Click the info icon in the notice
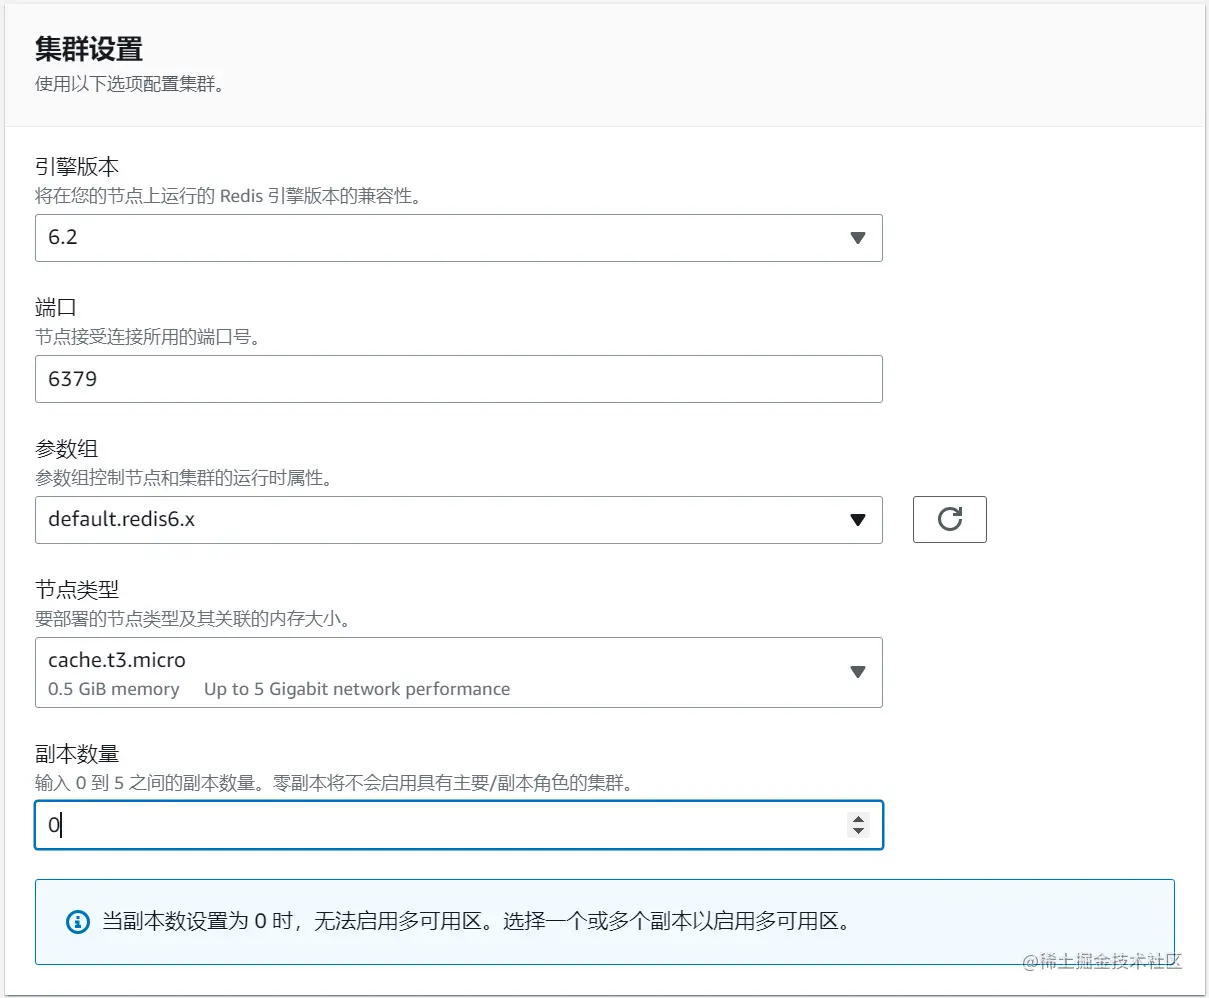The image size is (1209, 998). [x=77, y=922]
